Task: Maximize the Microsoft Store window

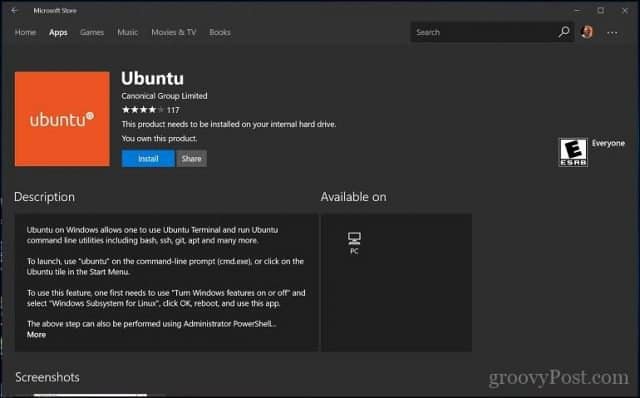Action: pyautogui.click(x=600, y=11)
